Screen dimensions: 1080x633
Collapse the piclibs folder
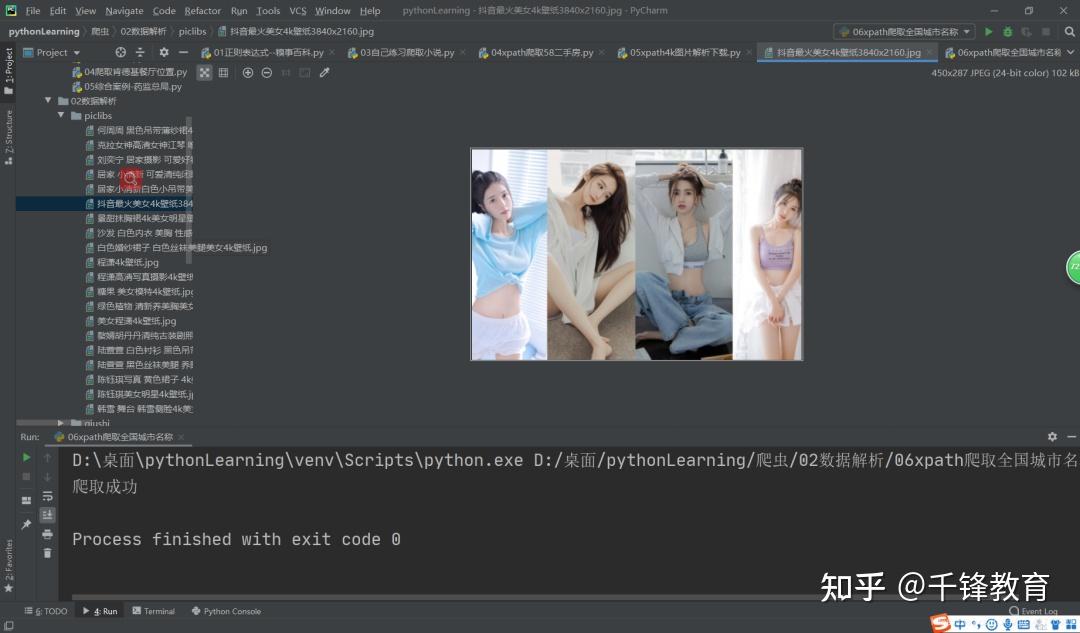tap(61, 115)
